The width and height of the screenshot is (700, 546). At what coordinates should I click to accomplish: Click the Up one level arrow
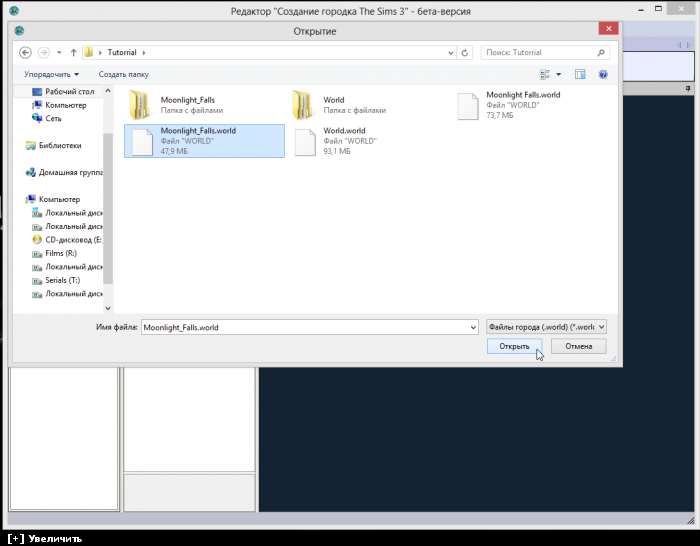tap(73, 52)
